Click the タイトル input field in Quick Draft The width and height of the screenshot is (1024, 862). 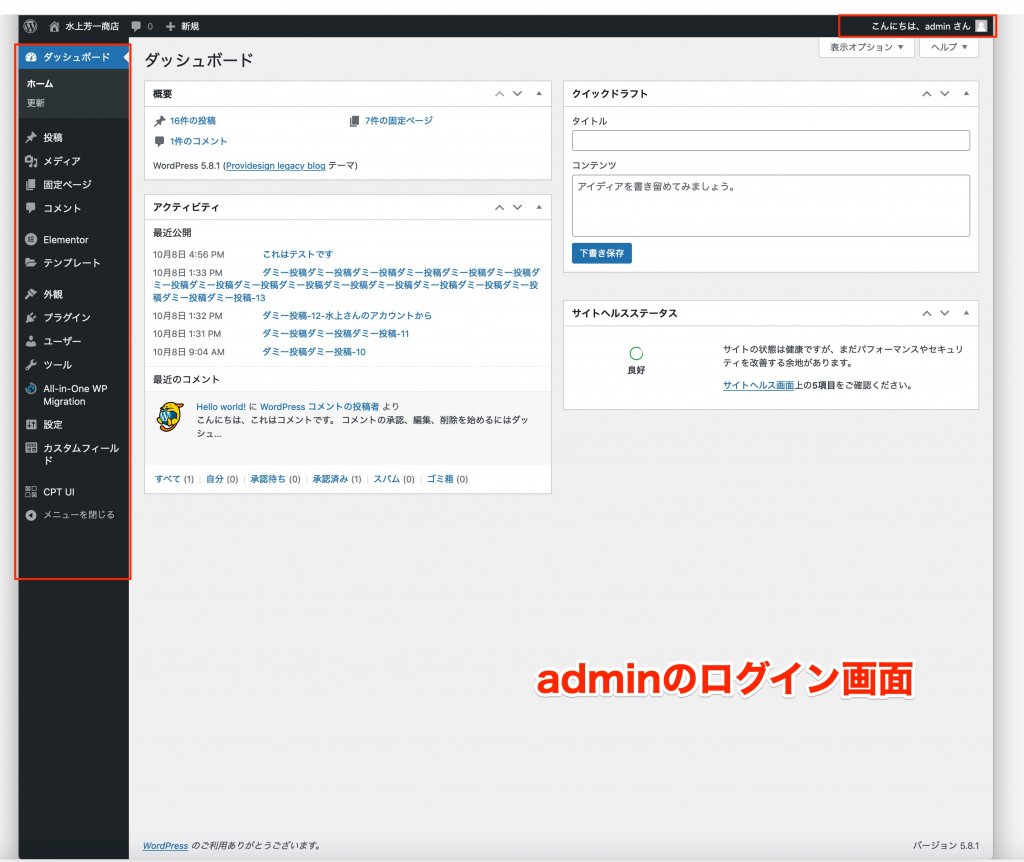(x=770, y=141)
